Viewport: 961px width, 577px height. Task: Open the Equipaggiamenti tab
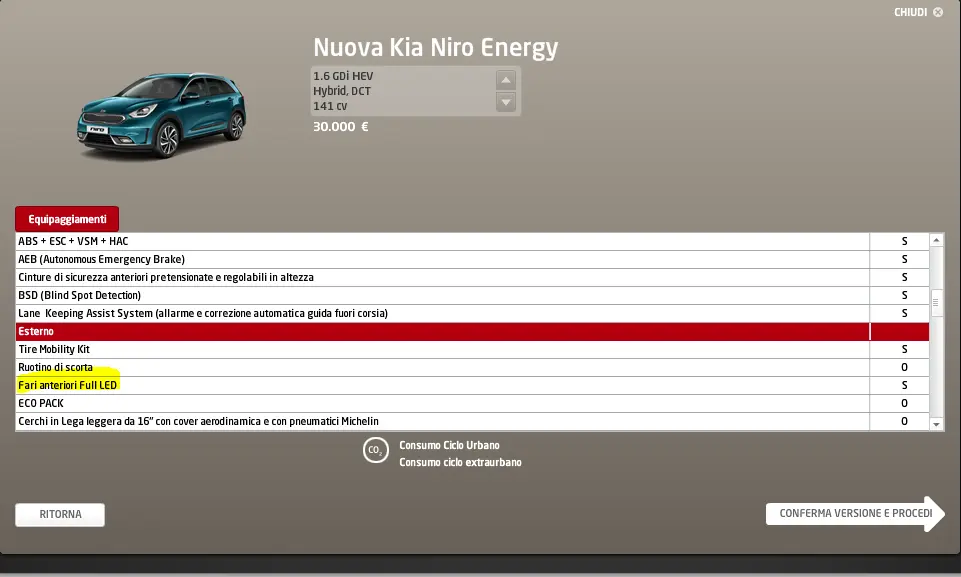click(67, 219)
